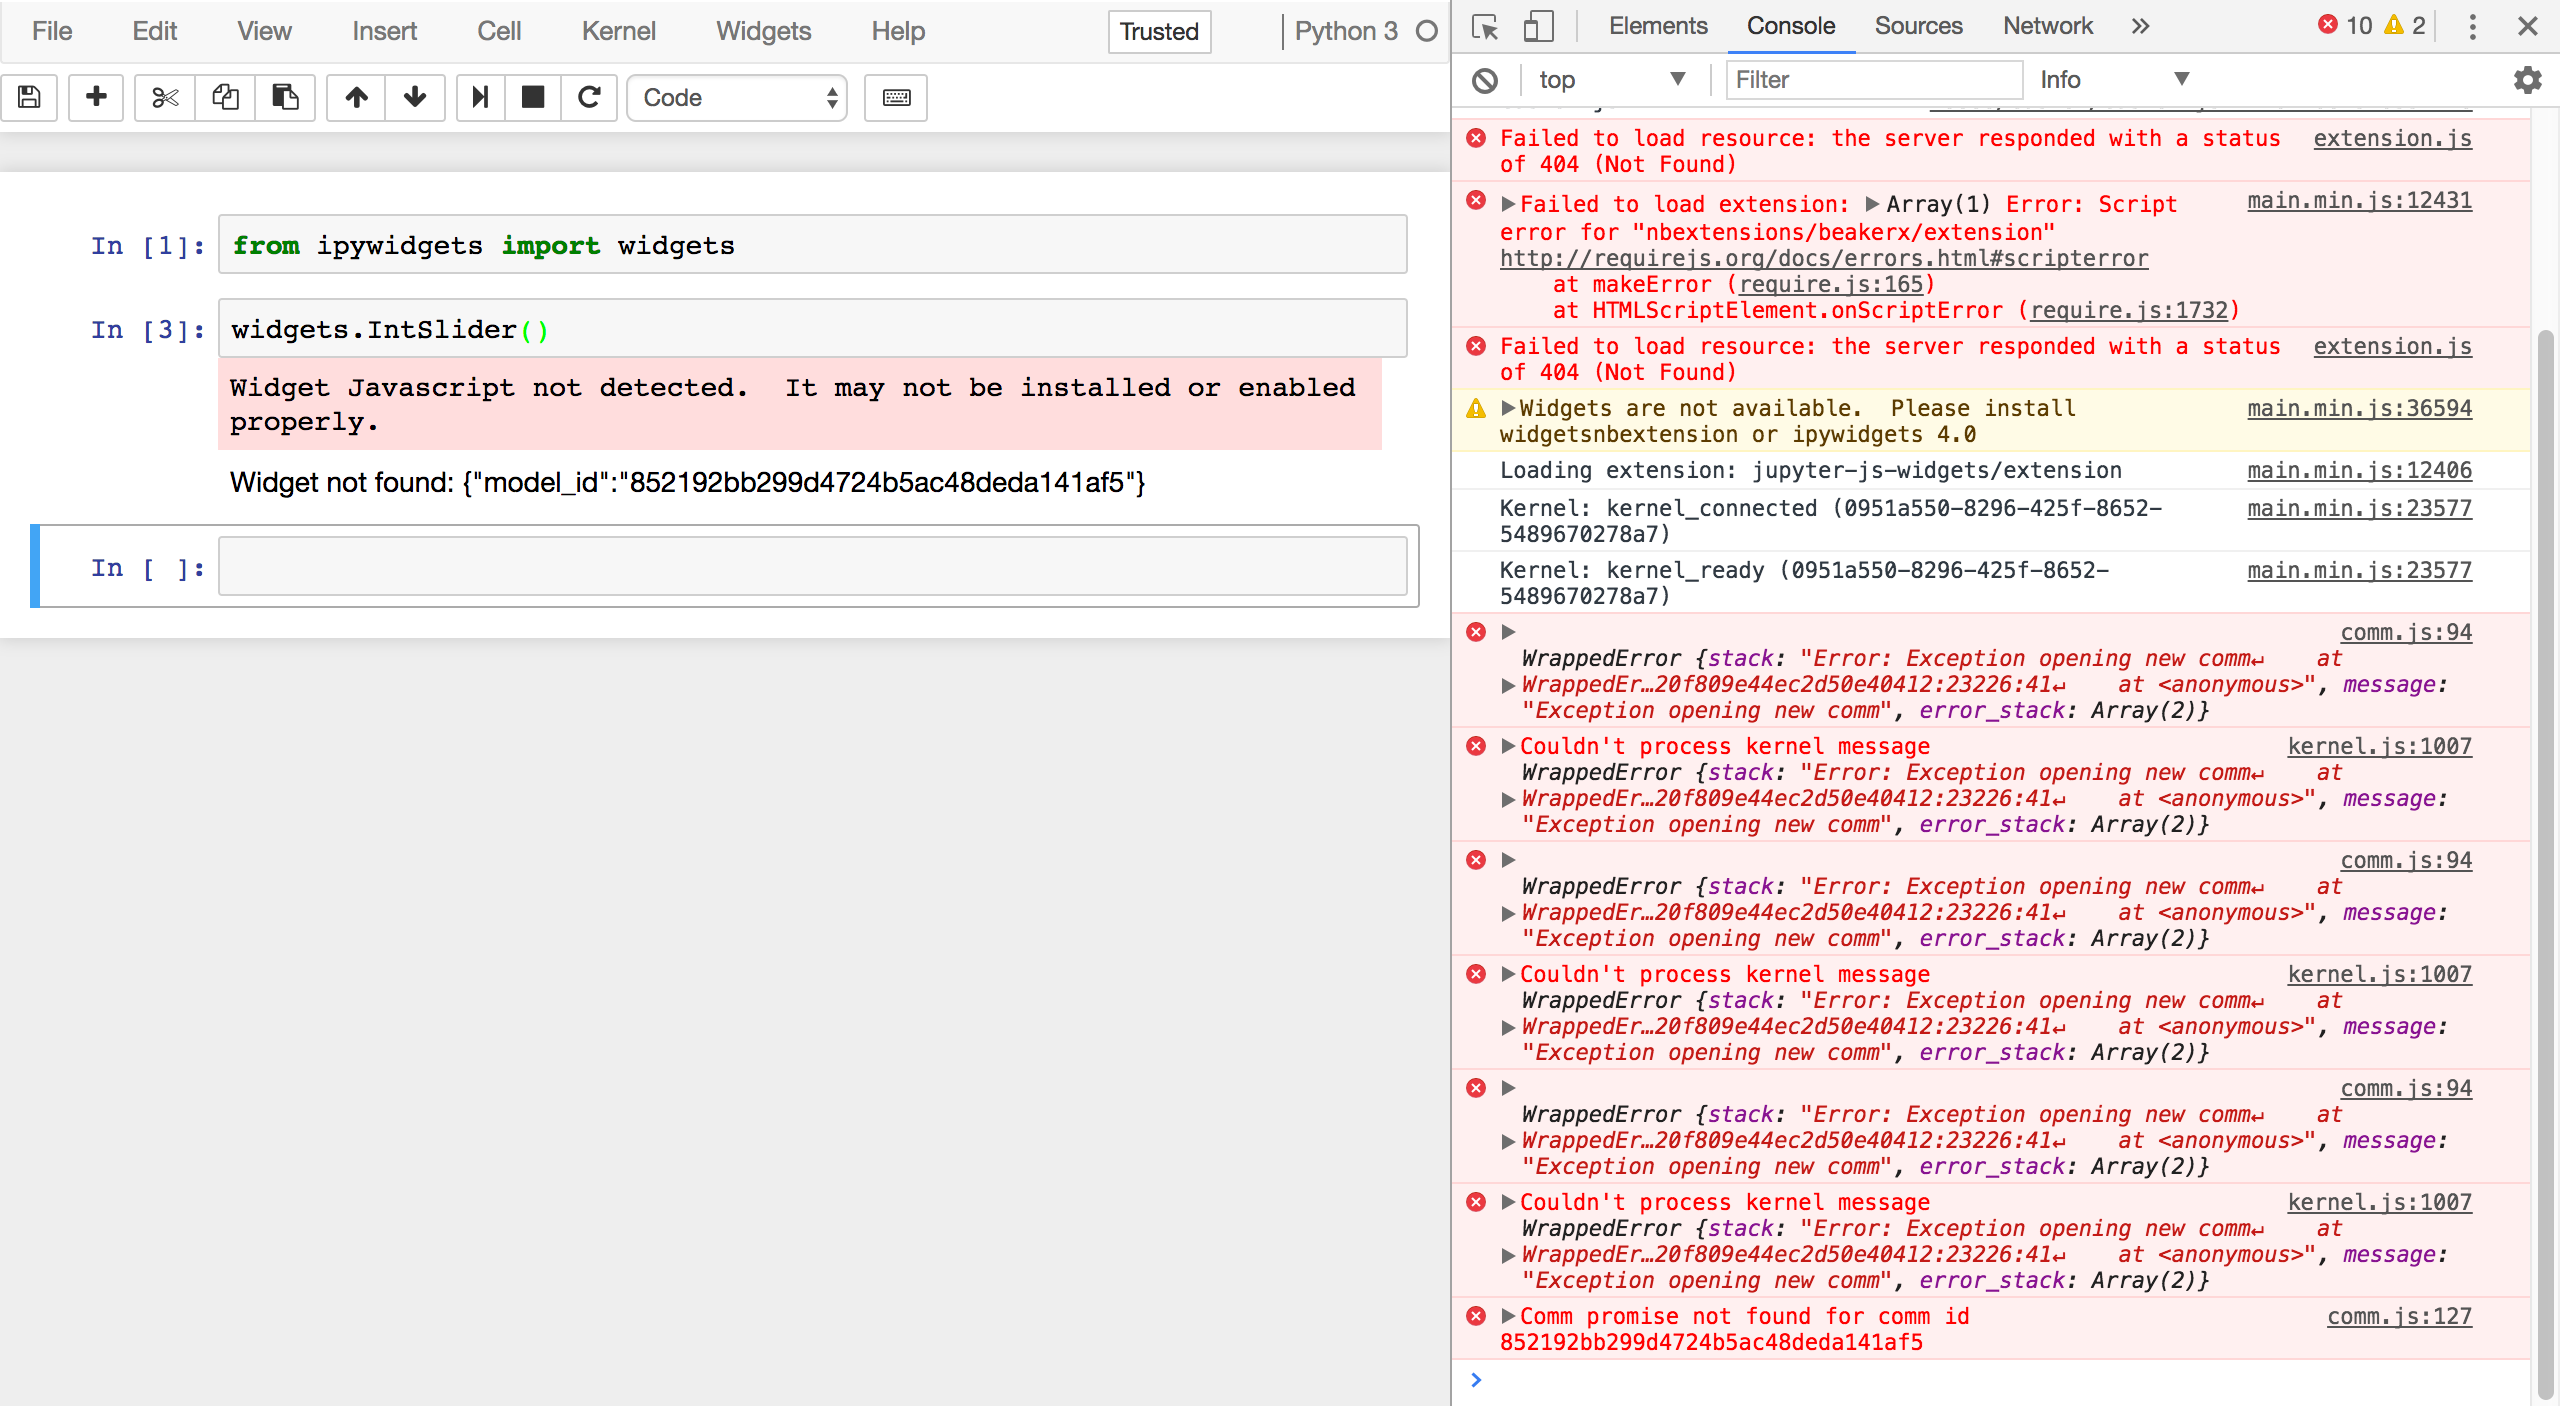The width and height of the screenshot is (2560, 1406).
Task: Open the command palette keyboard icon
Action: pyautogui.click(x=895, y=98)
